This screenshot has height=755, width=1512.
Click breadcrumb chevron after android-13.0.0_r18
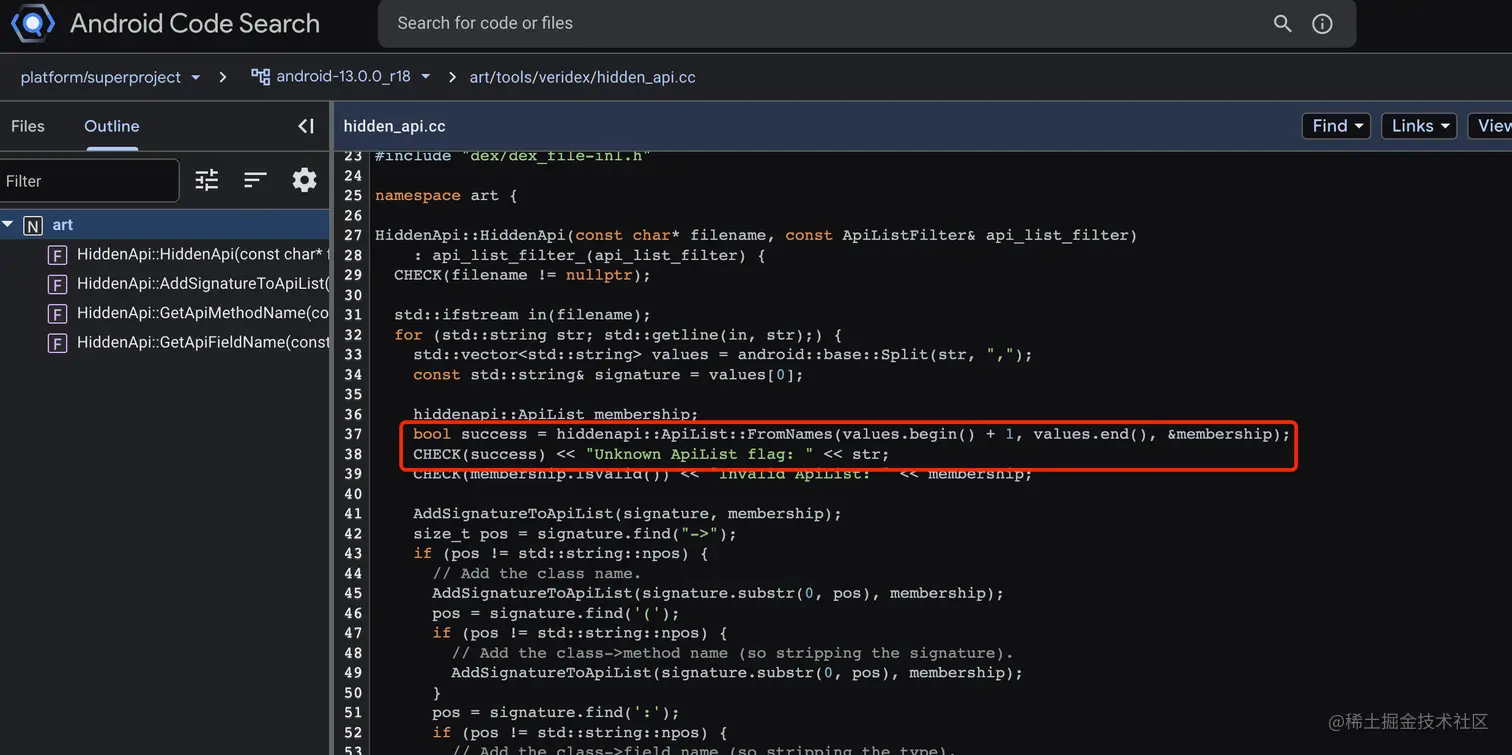tap(452, 77)
